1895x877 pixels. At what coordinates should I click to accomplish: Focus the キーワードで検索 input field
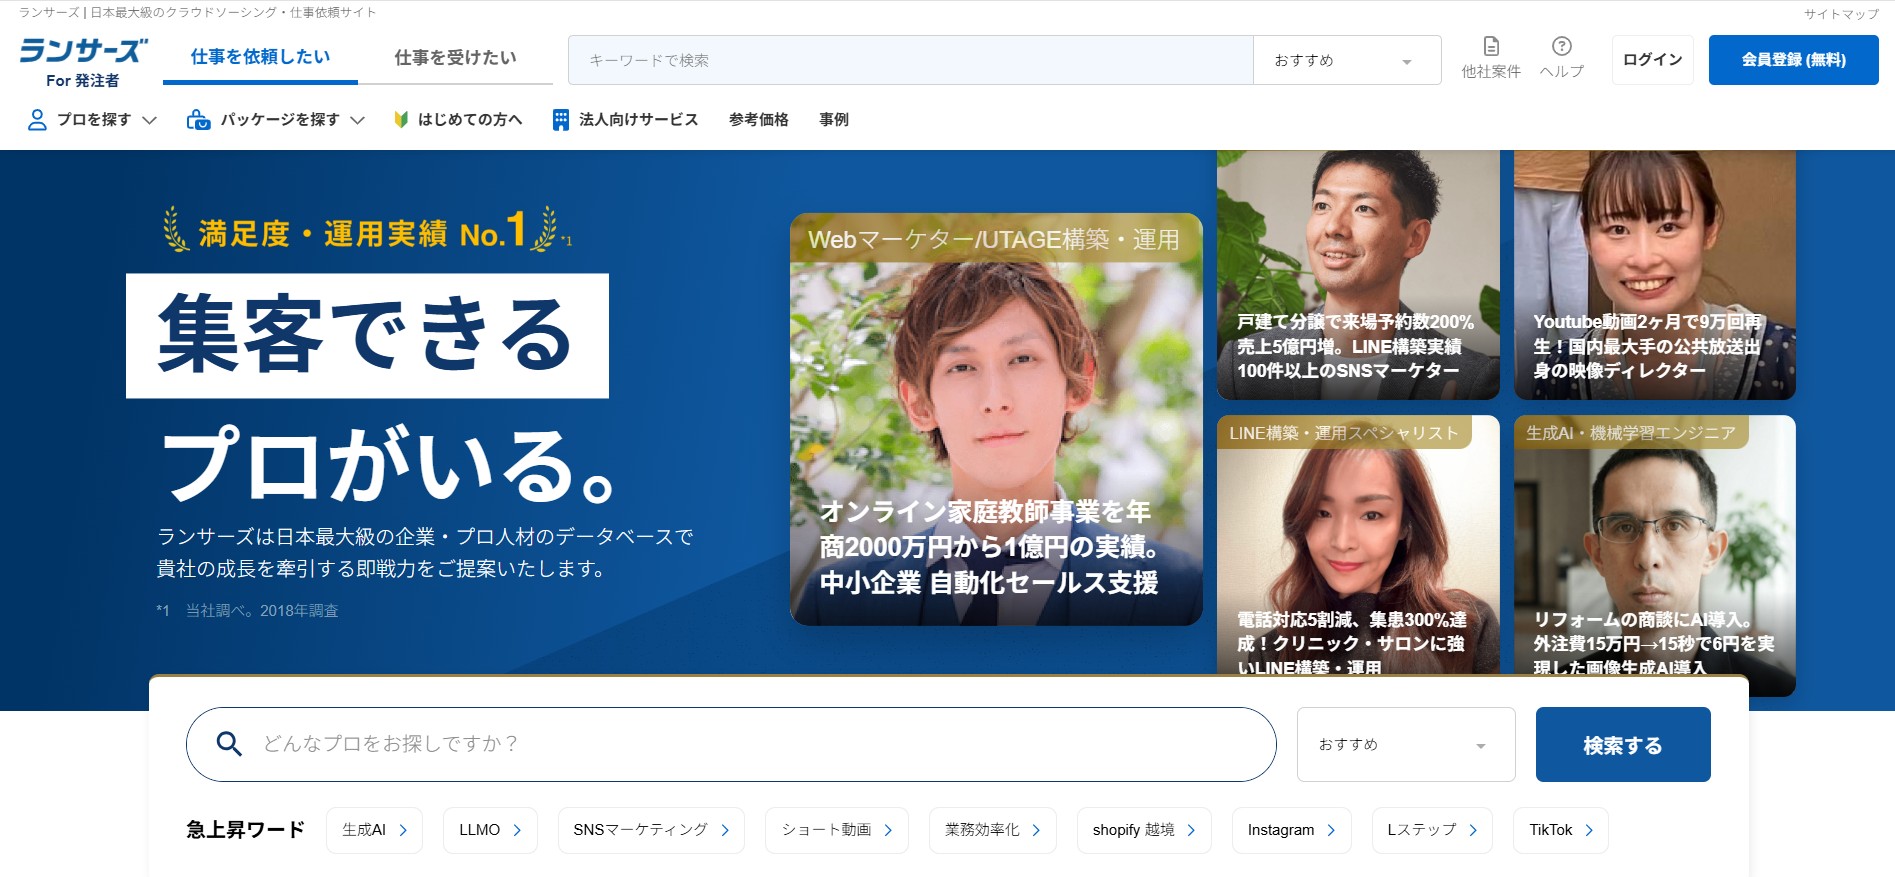coord(910,61)
